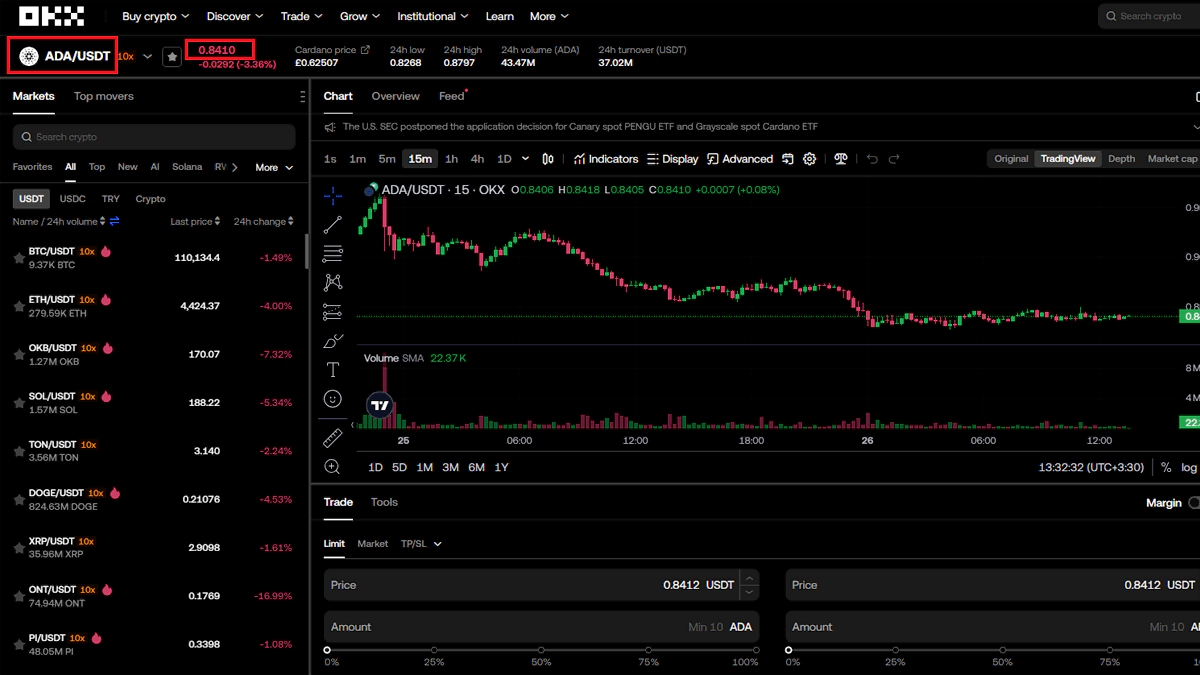Open the Buy crypto dropdown menu
Screen dimensions: 1200x675
tap(155, 16)
